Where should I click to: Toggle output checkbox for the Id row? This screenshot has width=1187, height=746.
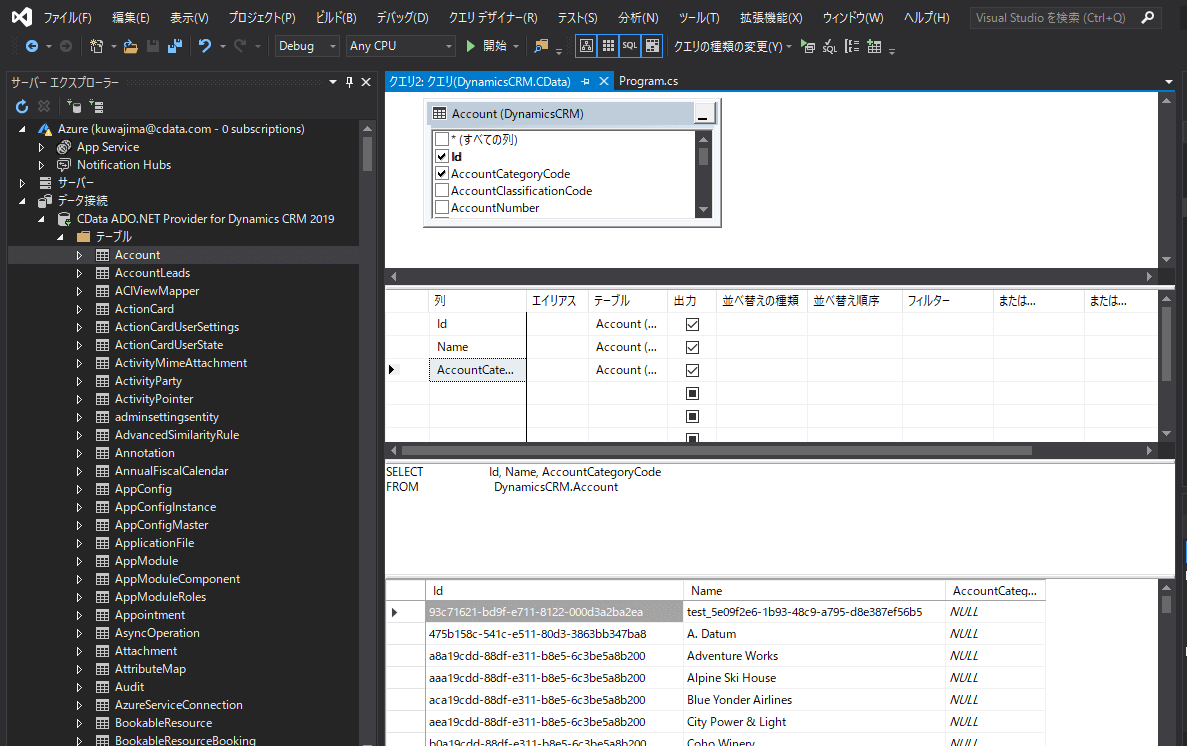click(x=692, y=324)
